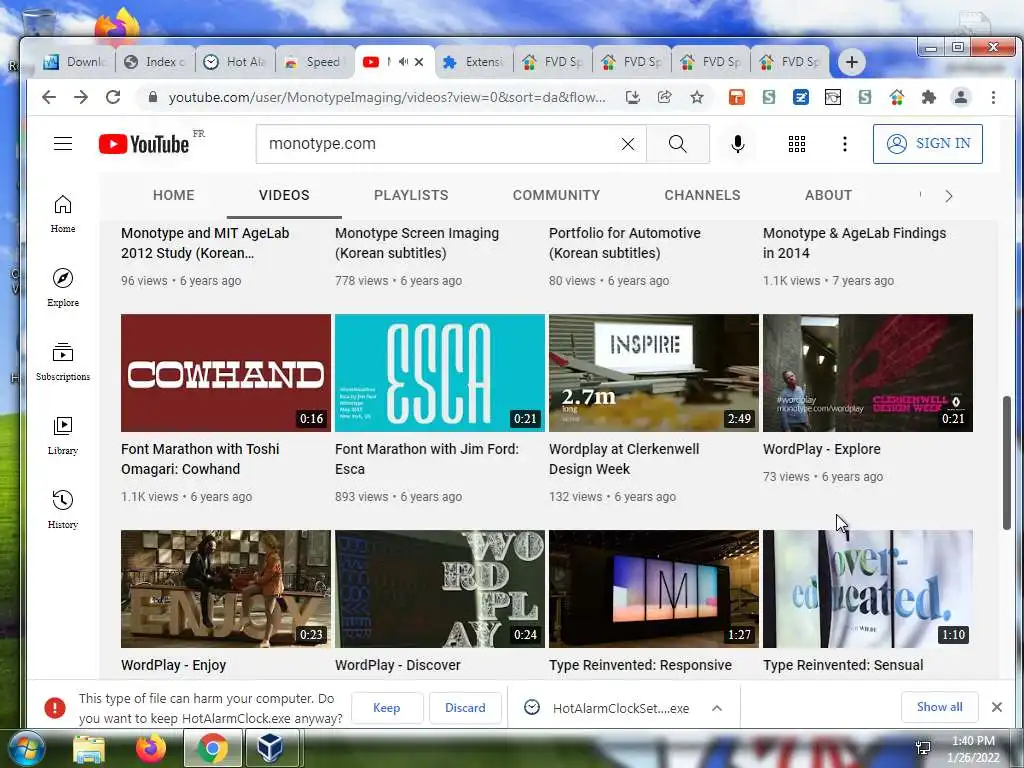Viewport: 1024px width, 768px height.
Task: Open the CHANNELS tab
Action: click(x=702, y=195)
